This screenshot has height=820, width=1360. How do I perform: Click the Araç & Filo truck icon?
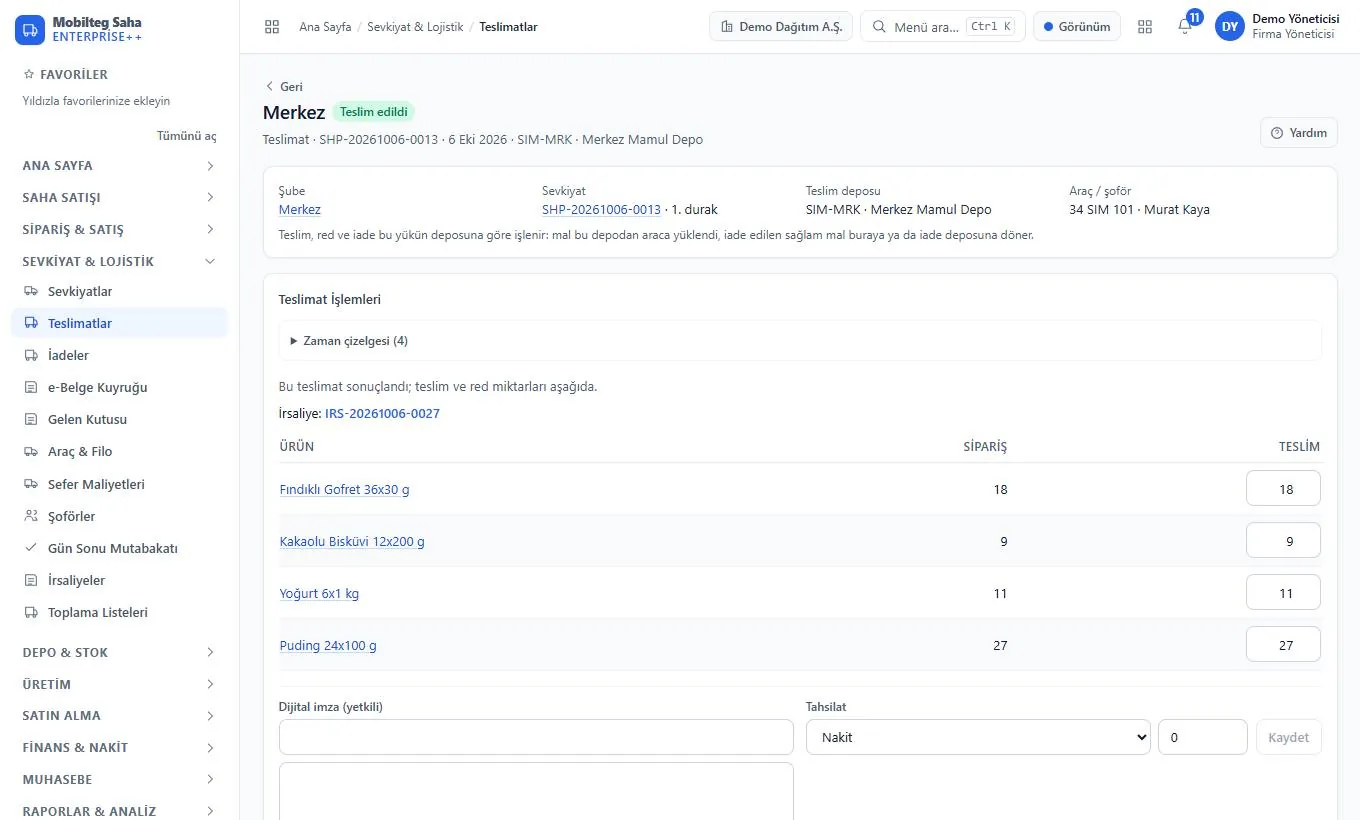click(x=30, y=452)
